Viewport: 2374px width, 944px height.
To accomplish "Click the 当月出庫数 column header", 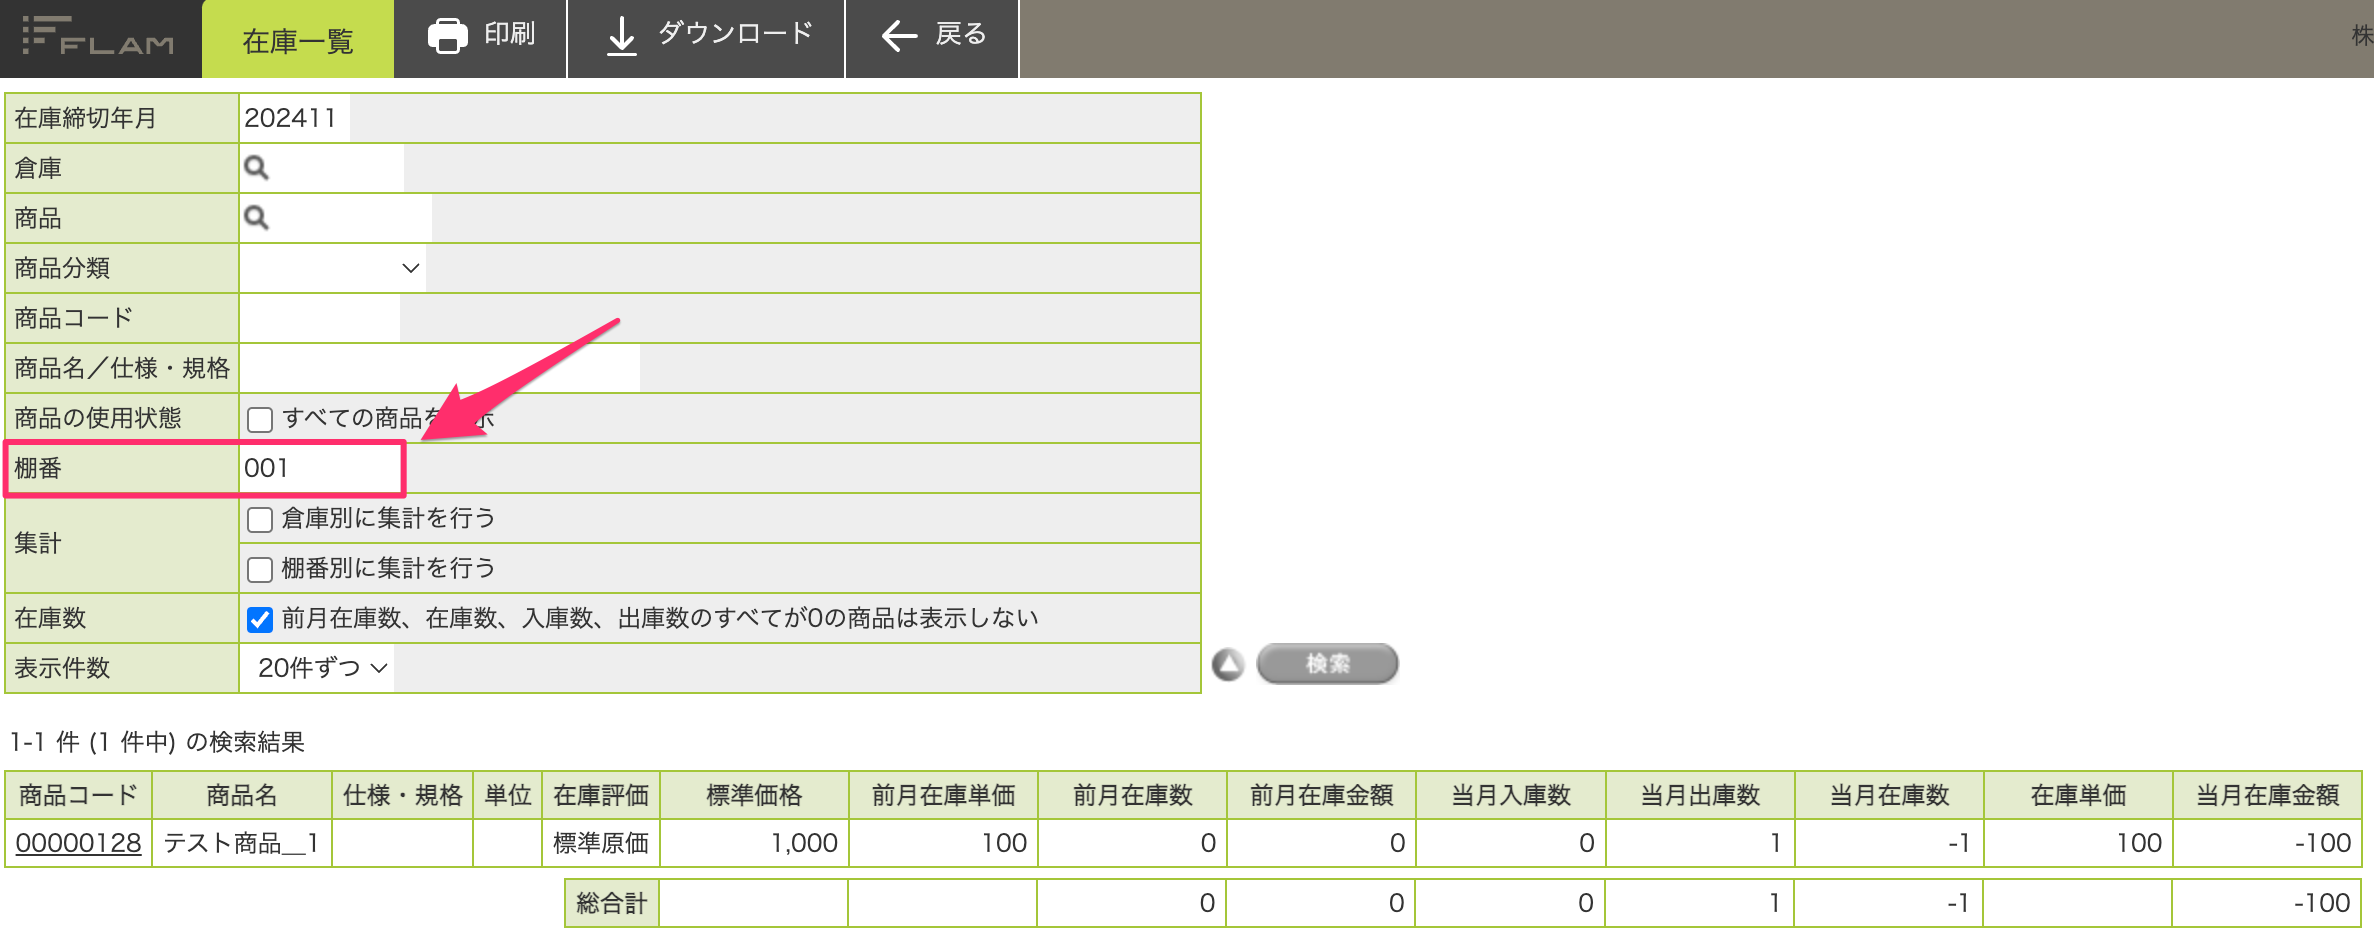I will (x=1700, y=795).
